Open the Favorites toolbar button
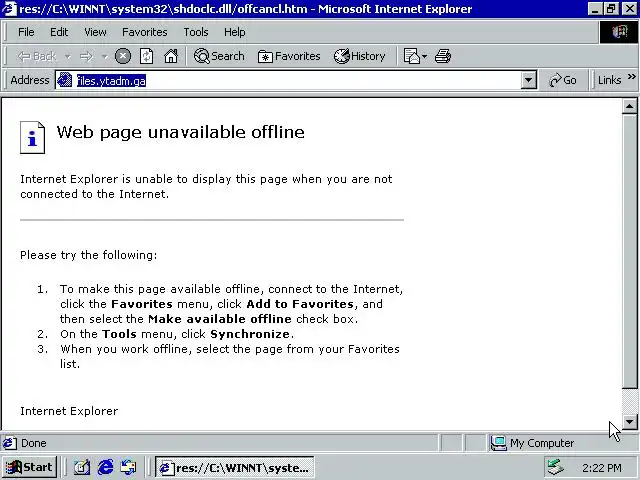Screen dimensions: 640x480 [x=289, y=56]
